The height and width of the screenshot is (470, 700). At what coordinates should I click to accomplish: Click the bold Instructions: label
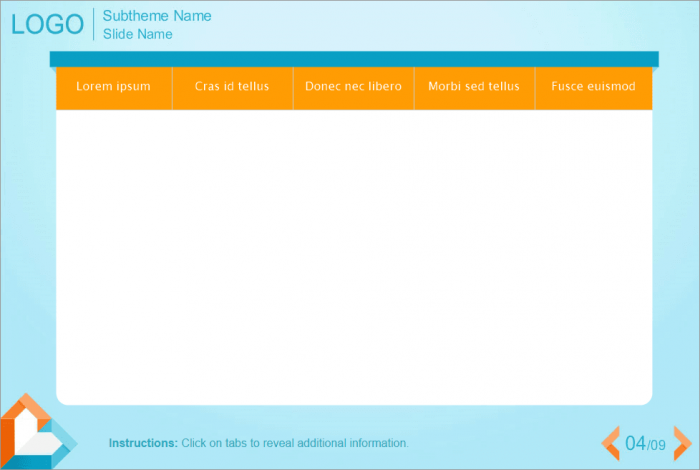tap(143, 443)
